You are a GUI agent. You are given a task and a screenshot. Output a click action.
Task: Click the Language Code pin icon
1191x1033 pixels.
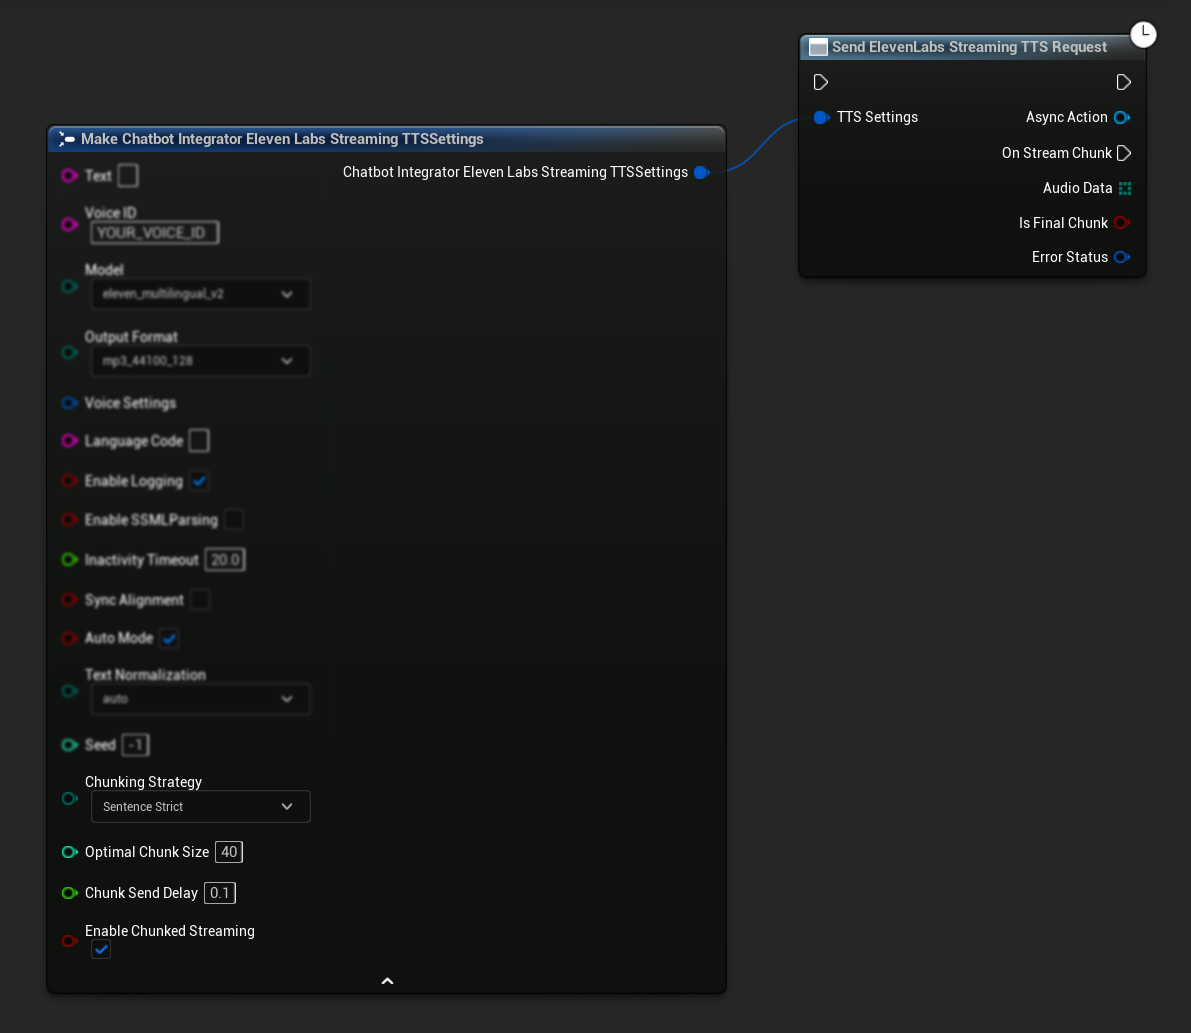pyautogui.click(x=69, y=440)
